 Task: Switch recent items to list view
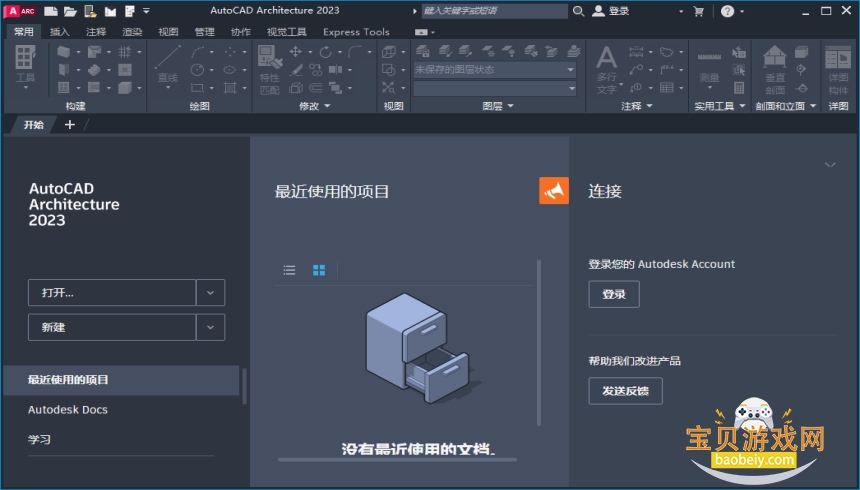click(289, 269)
